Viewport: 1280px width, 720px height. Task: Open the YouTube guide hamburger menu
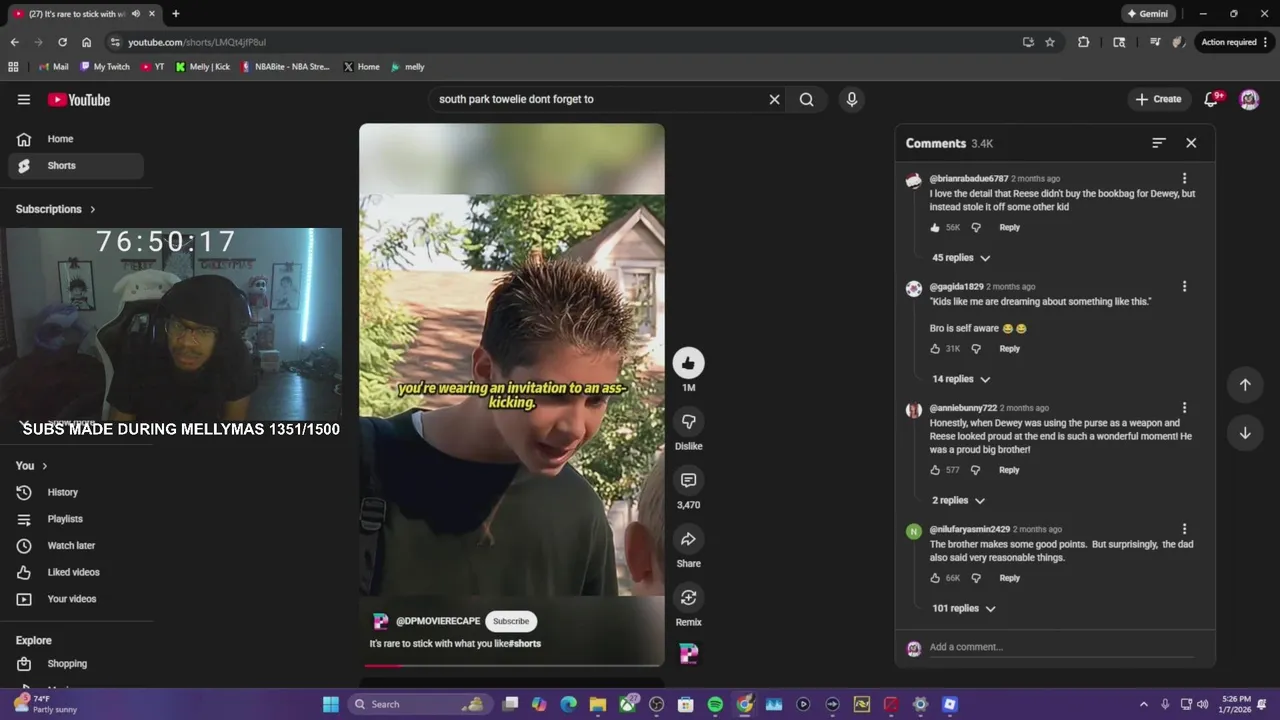24,99
